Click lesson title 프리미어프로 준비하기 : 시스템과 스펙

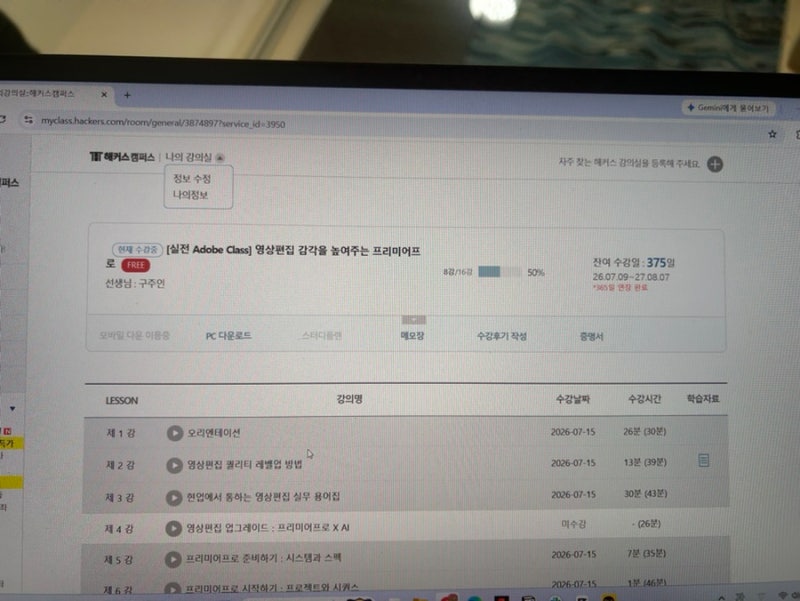click(263, 559)
